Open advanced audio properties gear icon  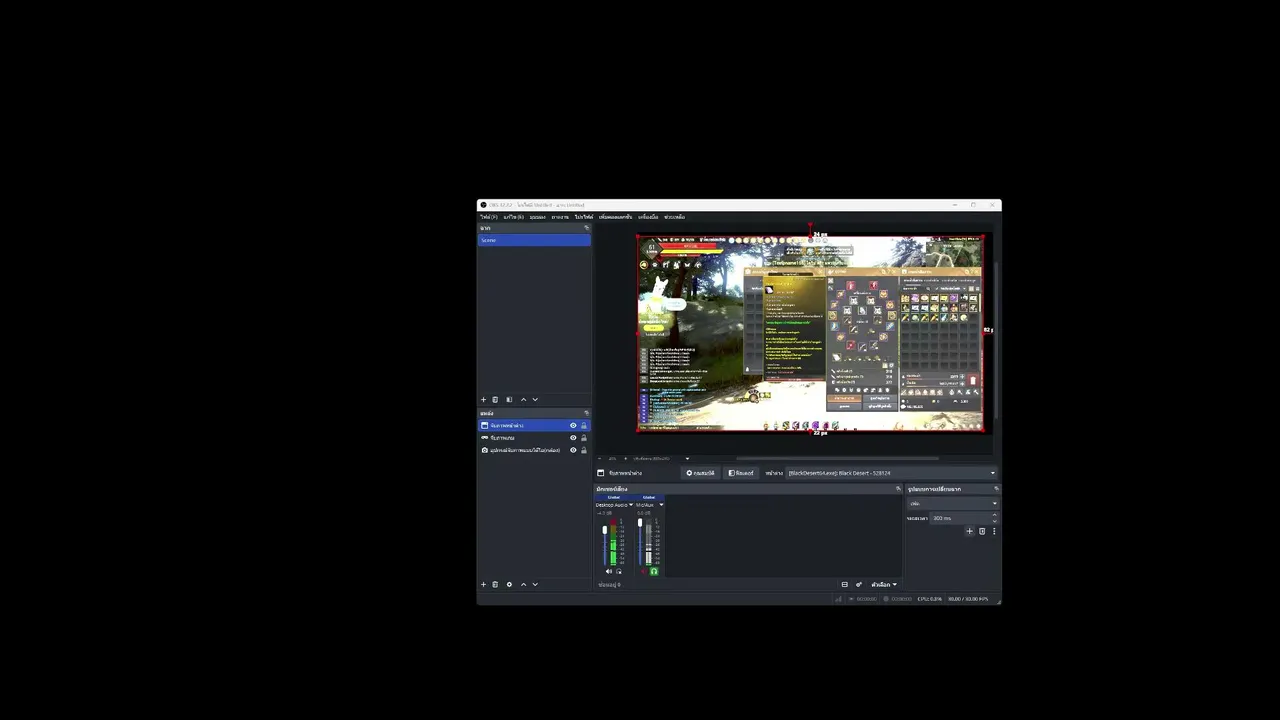coord(859,585)
